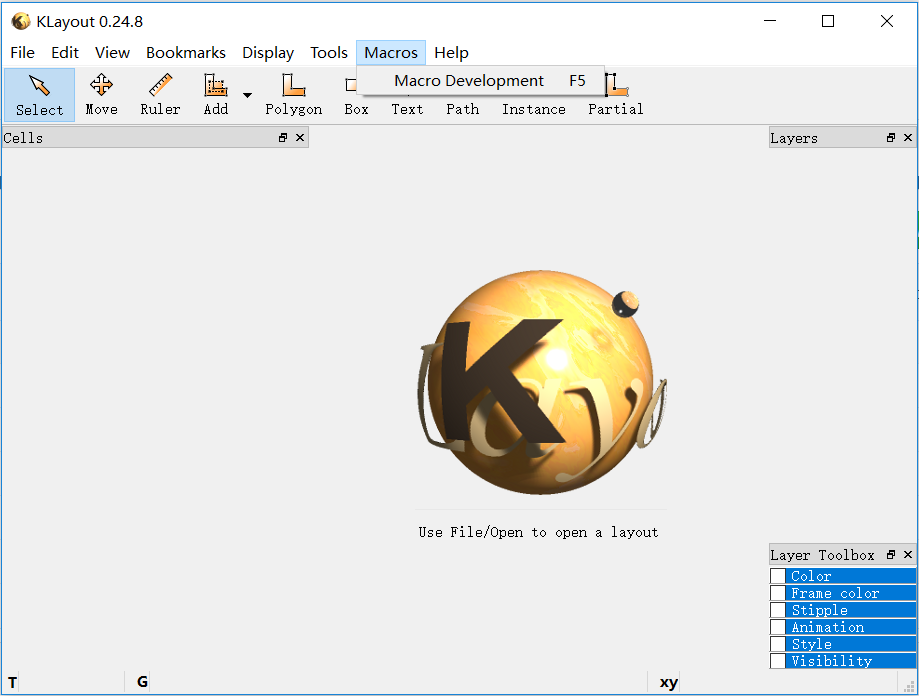The width and height of the screenshot is (919, 696).
Task: Activate the Select tool
Action: (x=38, y=94)
